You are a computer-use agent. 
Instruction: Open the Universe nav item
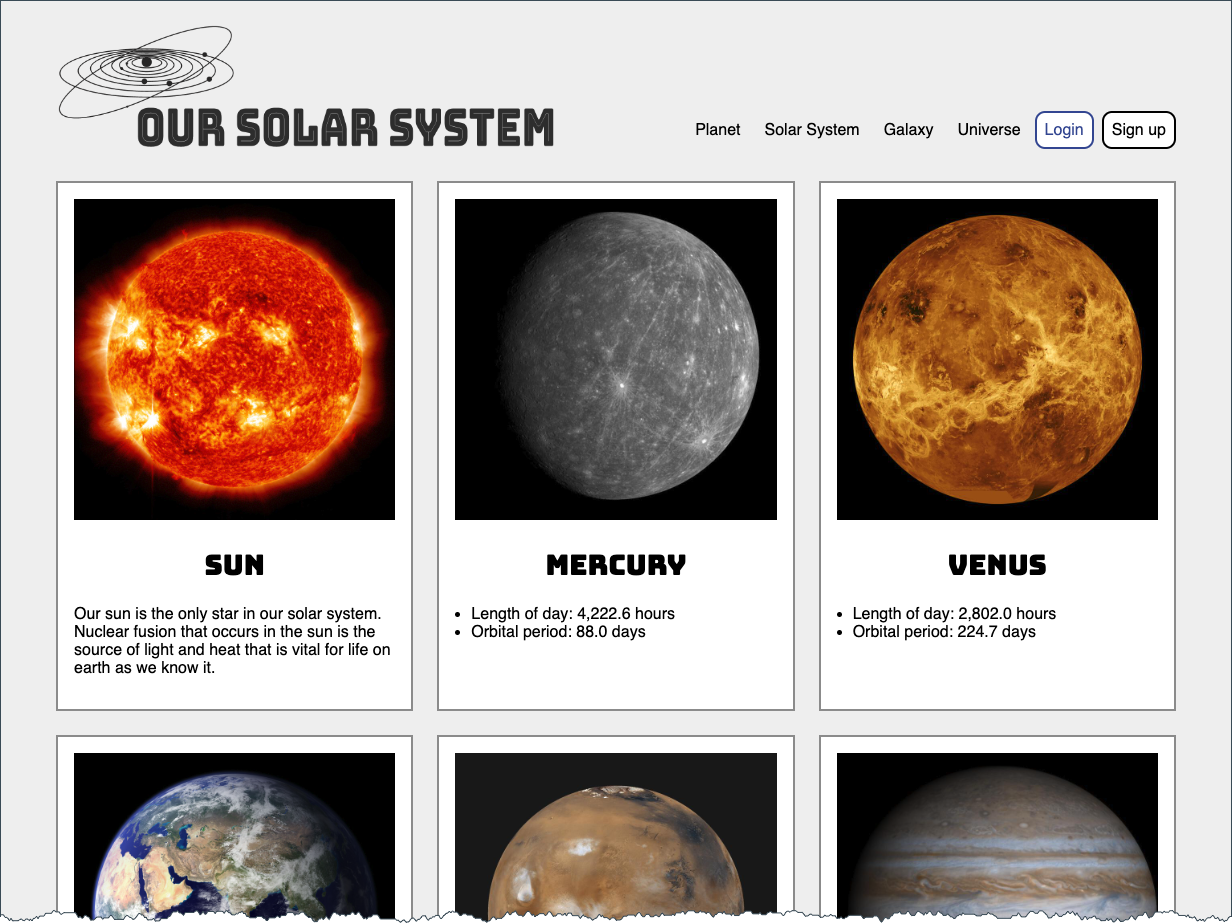pyautogui.click(x=988, y=130)
